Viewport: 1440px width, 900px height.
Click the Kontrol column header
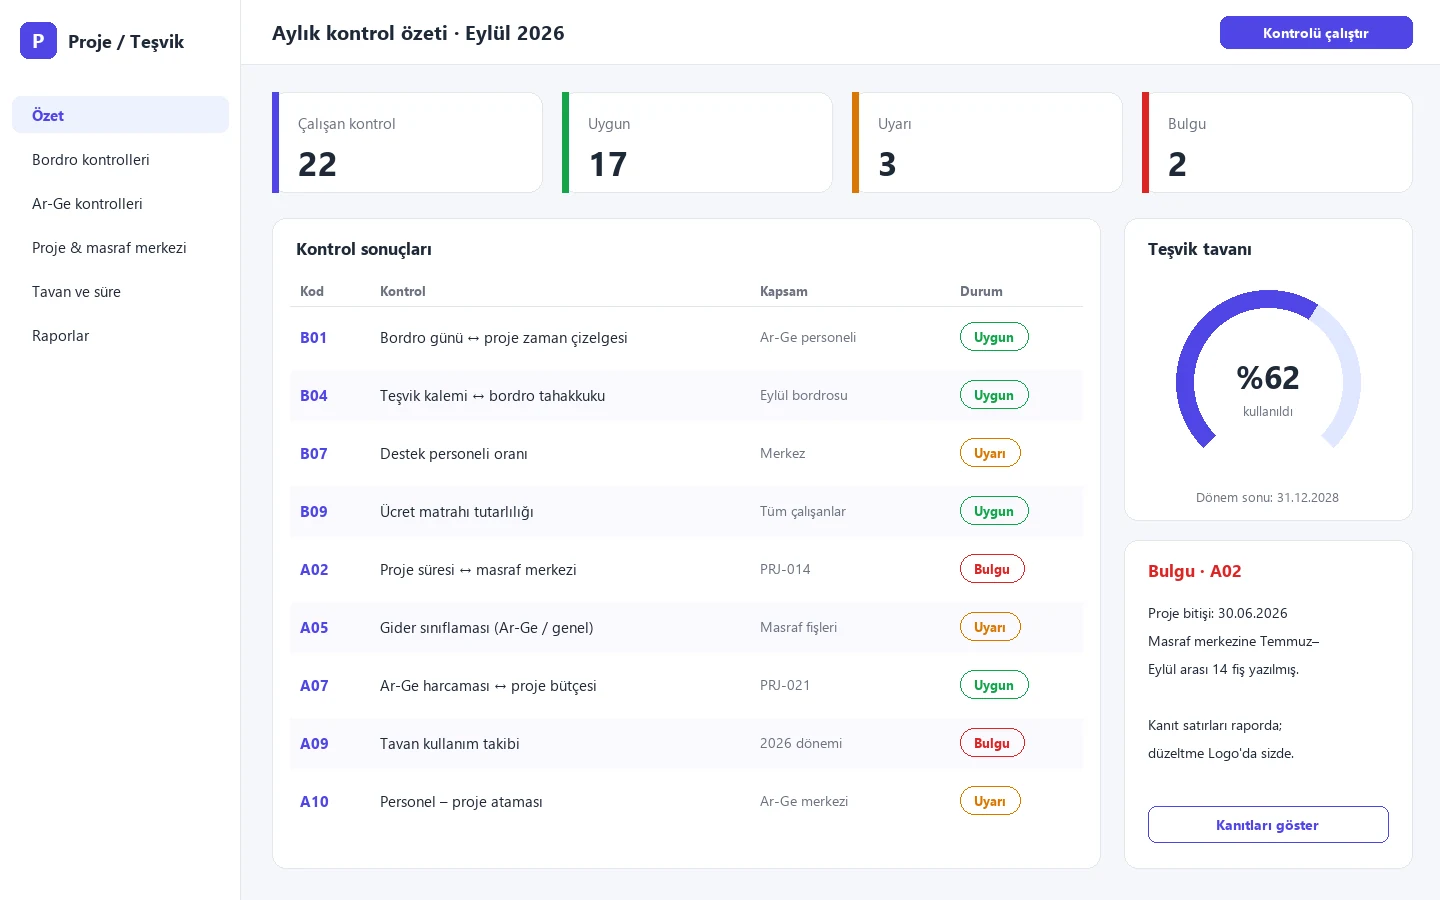click(x=403, y=291)
